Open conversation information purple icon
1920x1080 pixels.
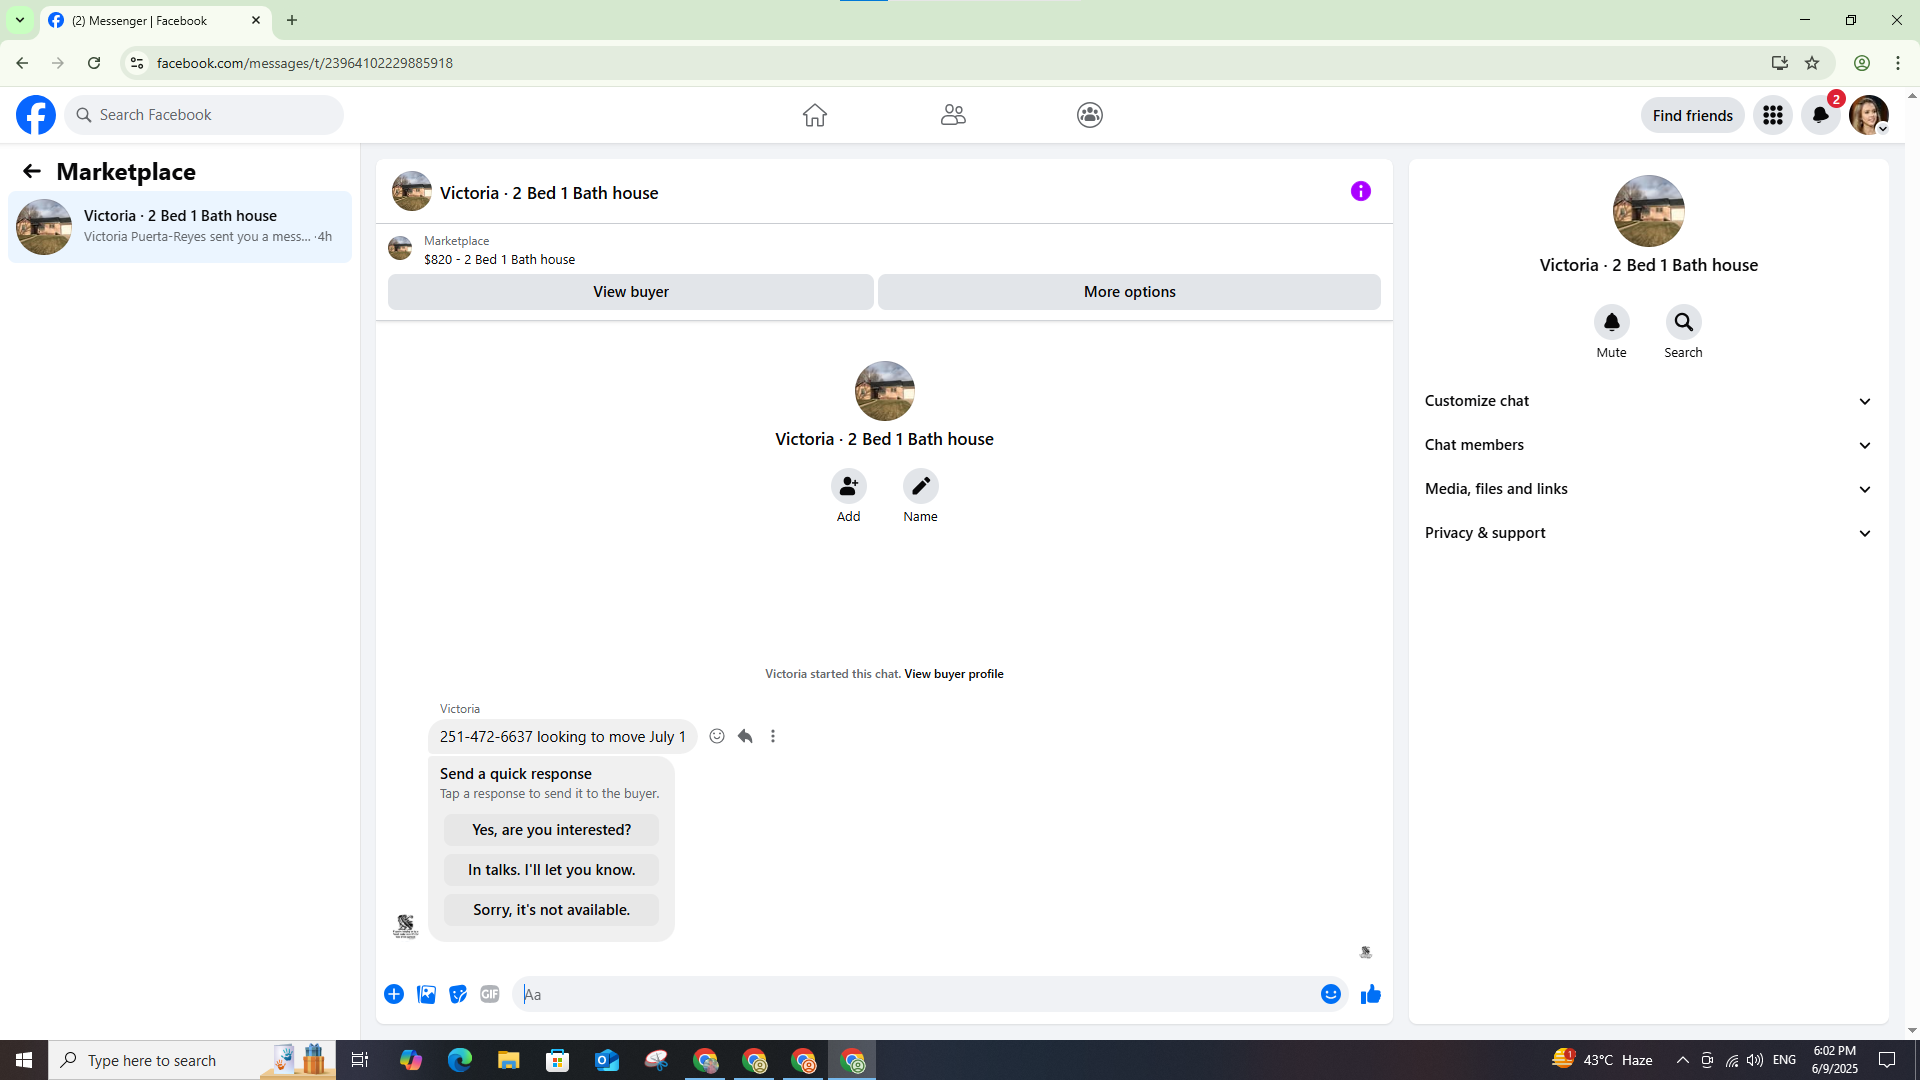[x=1361, y=191]
